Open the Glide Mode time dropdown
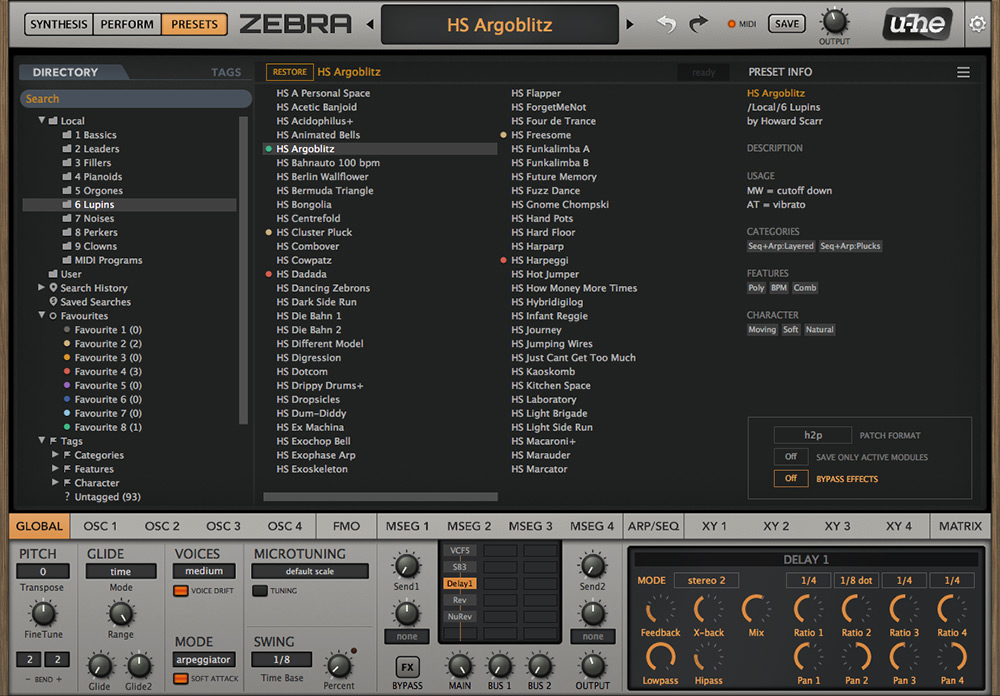Screen dimensions: 1000x696 121,572
